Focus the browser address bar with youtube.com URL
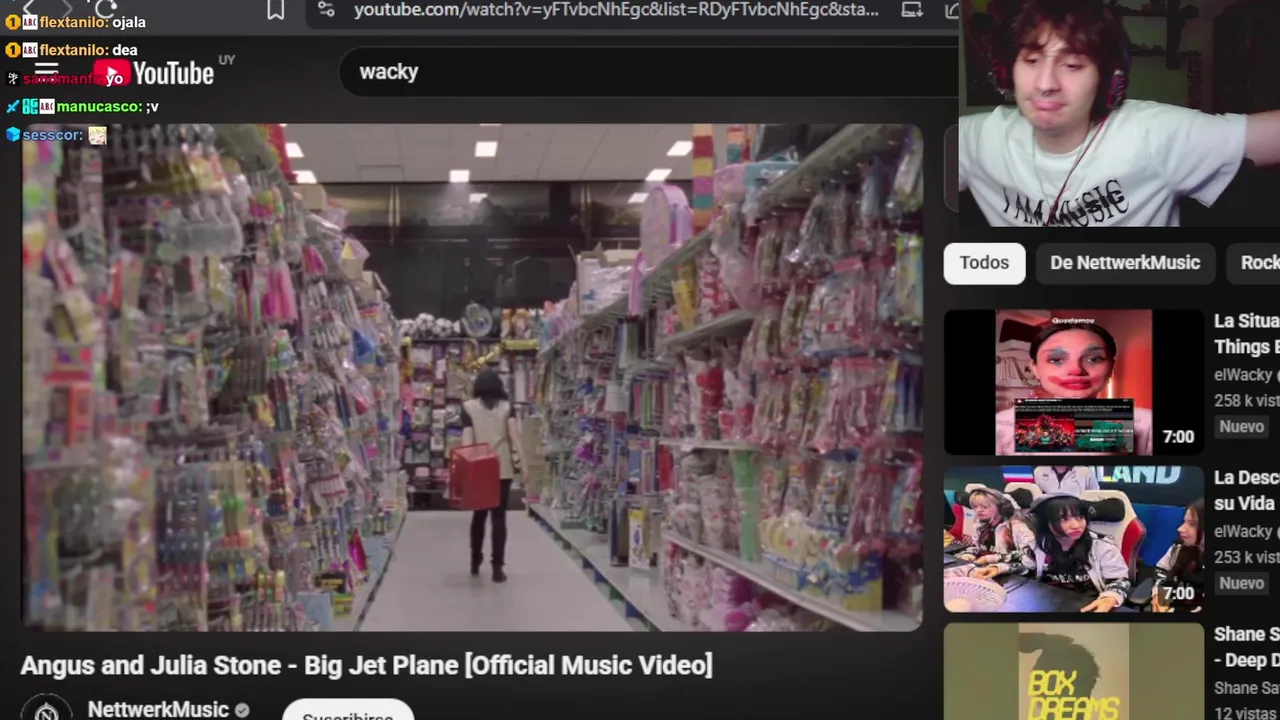The image size is (1280, 720). click(x=616, y=10)
